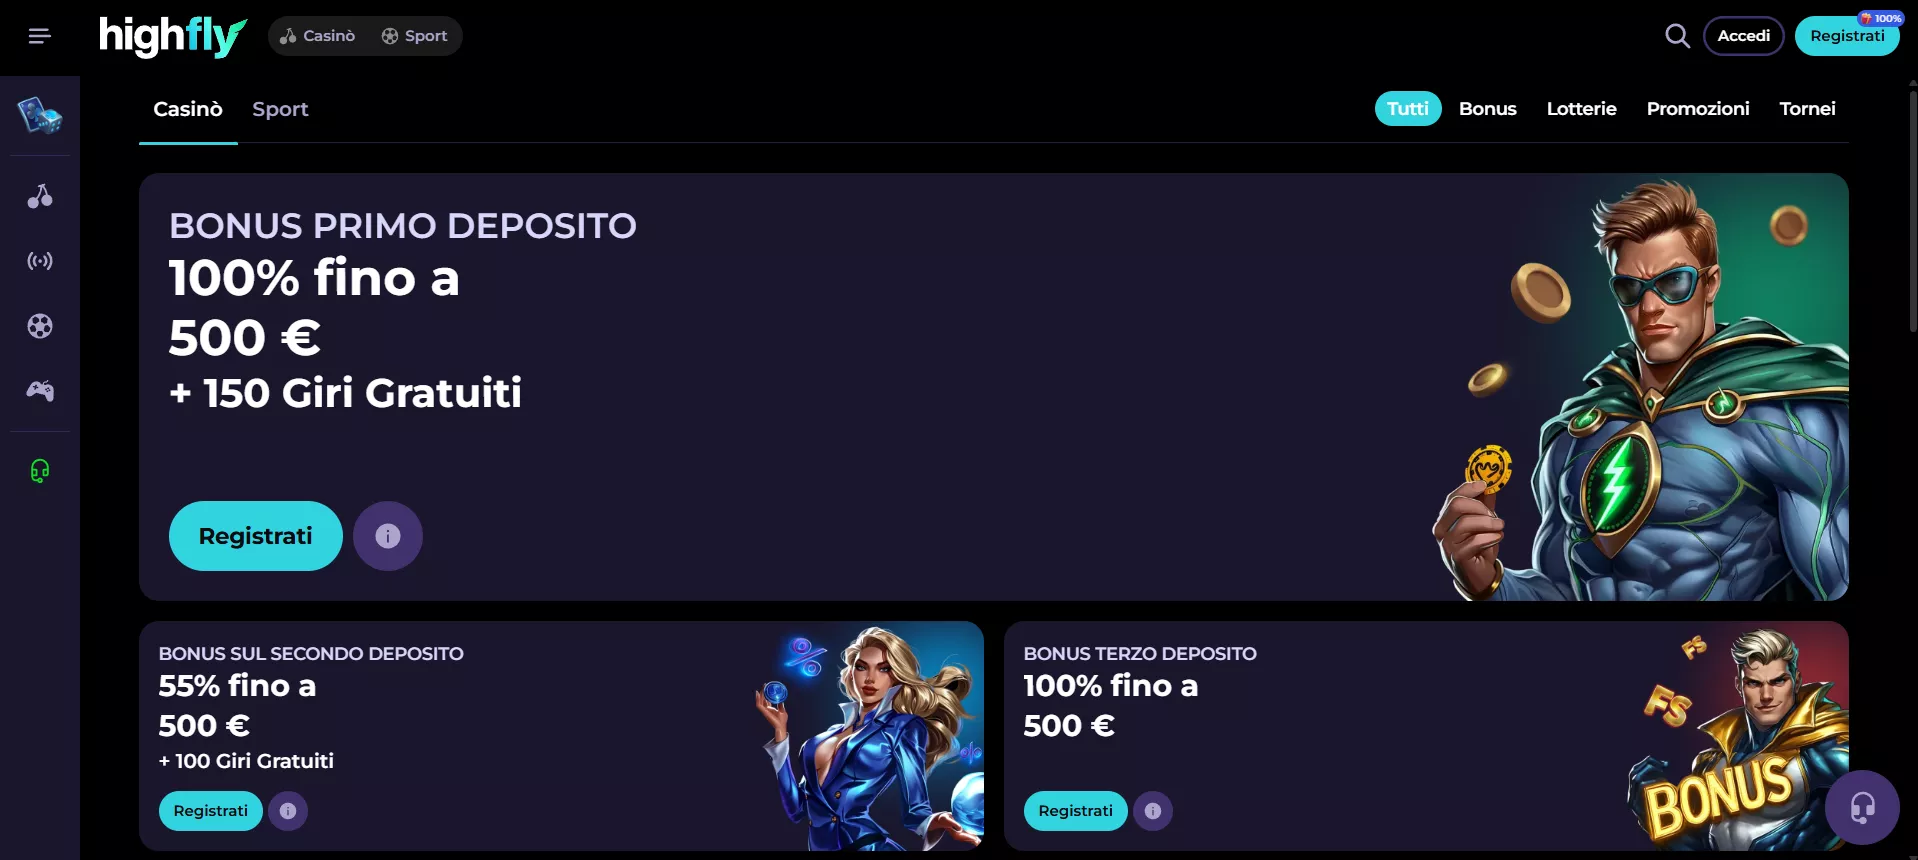
Task: Click the promo cards icon atop sidebar
Action: (40, 115)
